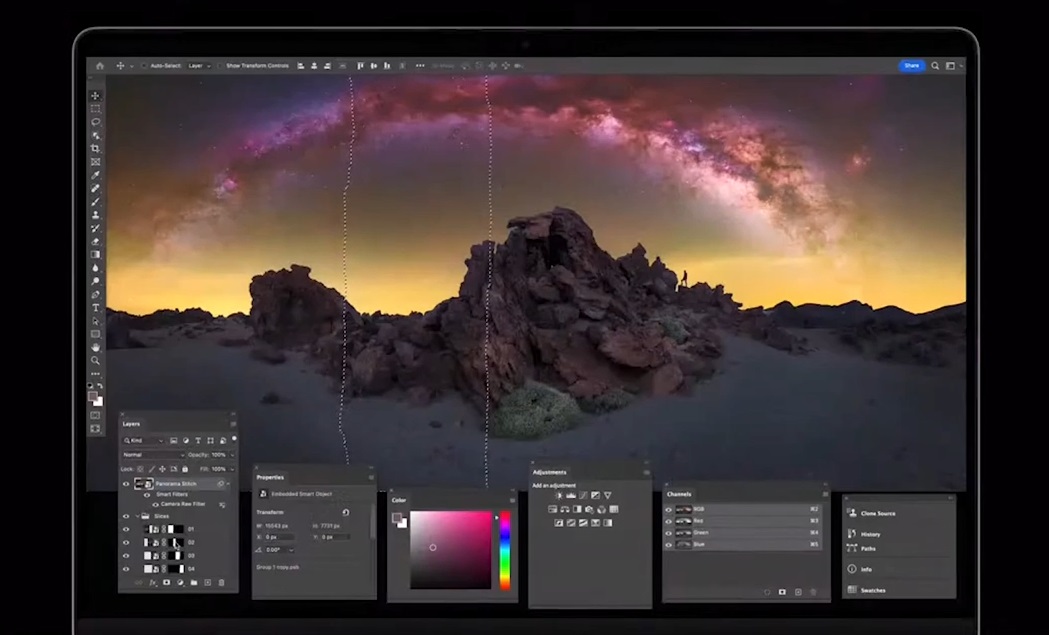The width and height of the screenshot is (1049, 635).
Task: Toggle layer filtering on/off dot
Action: tap(233, 439)
